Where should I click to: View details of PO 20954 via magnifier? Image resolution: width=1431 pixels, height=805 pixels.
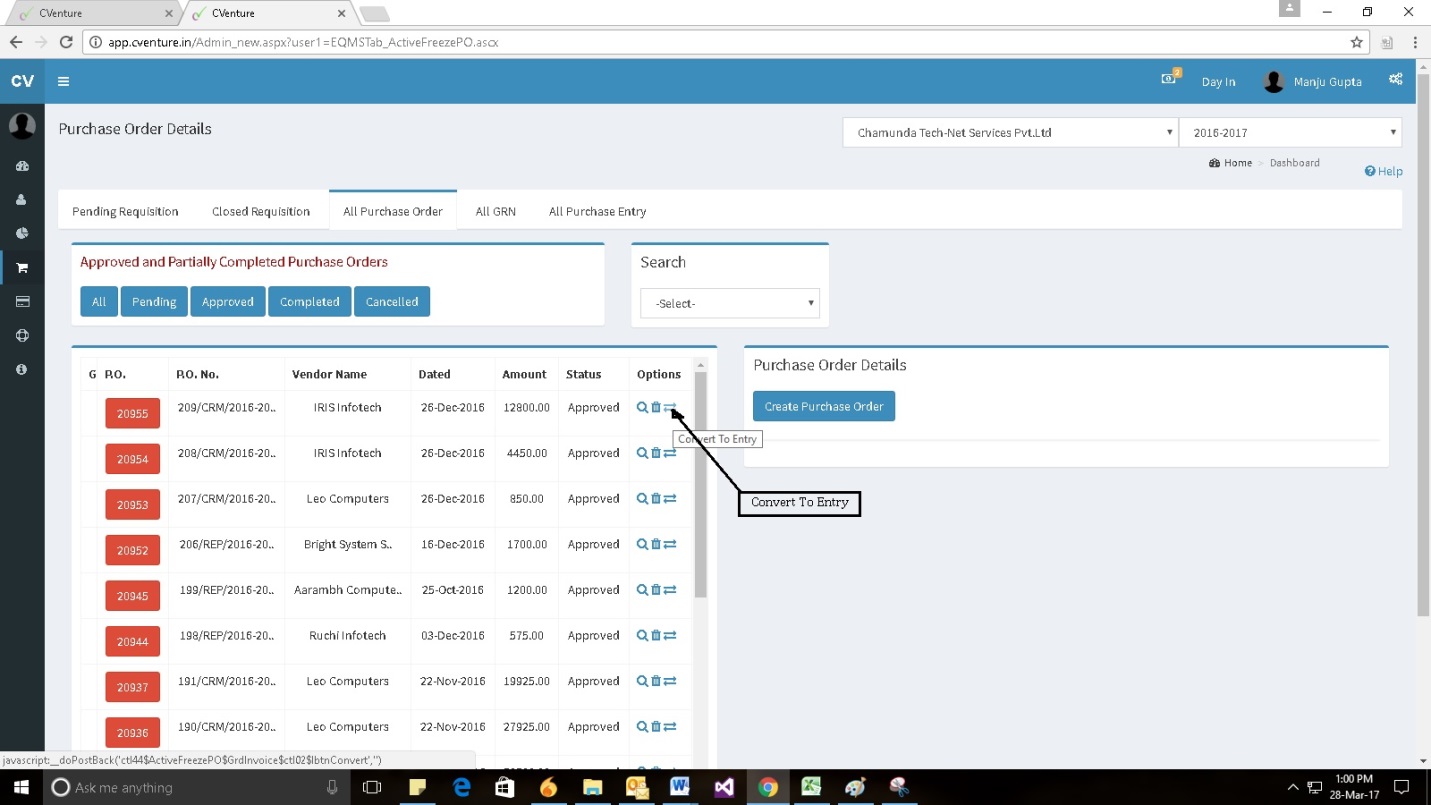[642, 453]
